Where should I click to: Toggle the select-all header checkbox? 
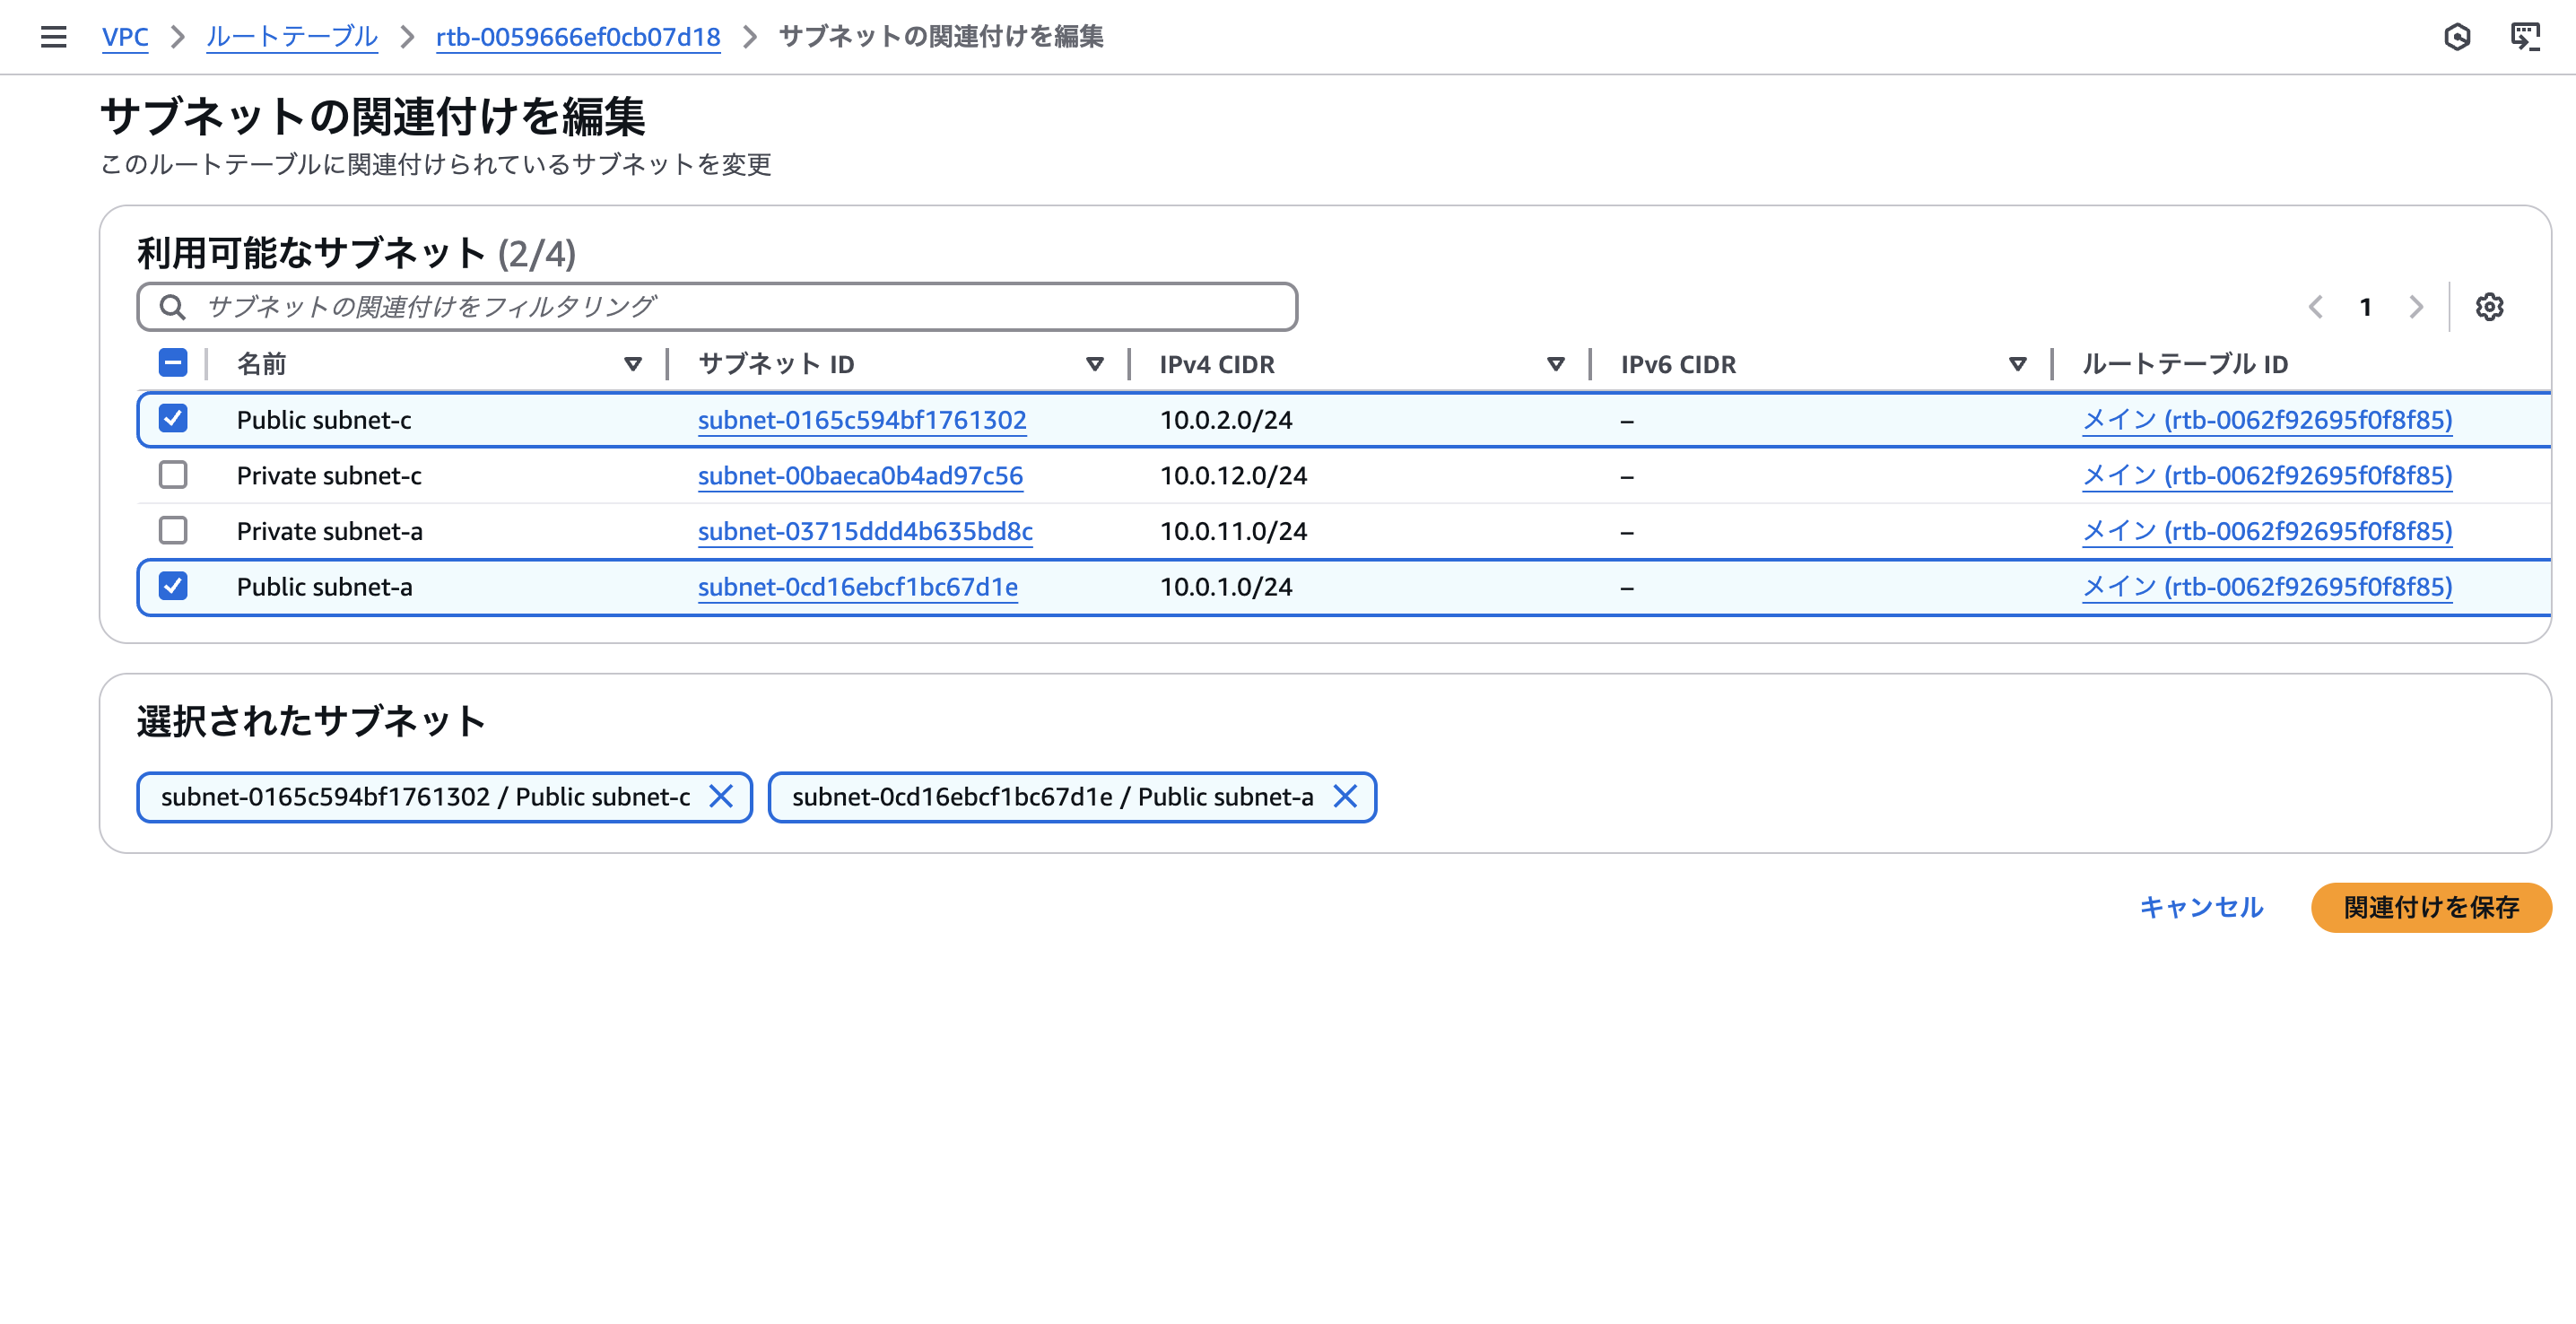(173, 363)
